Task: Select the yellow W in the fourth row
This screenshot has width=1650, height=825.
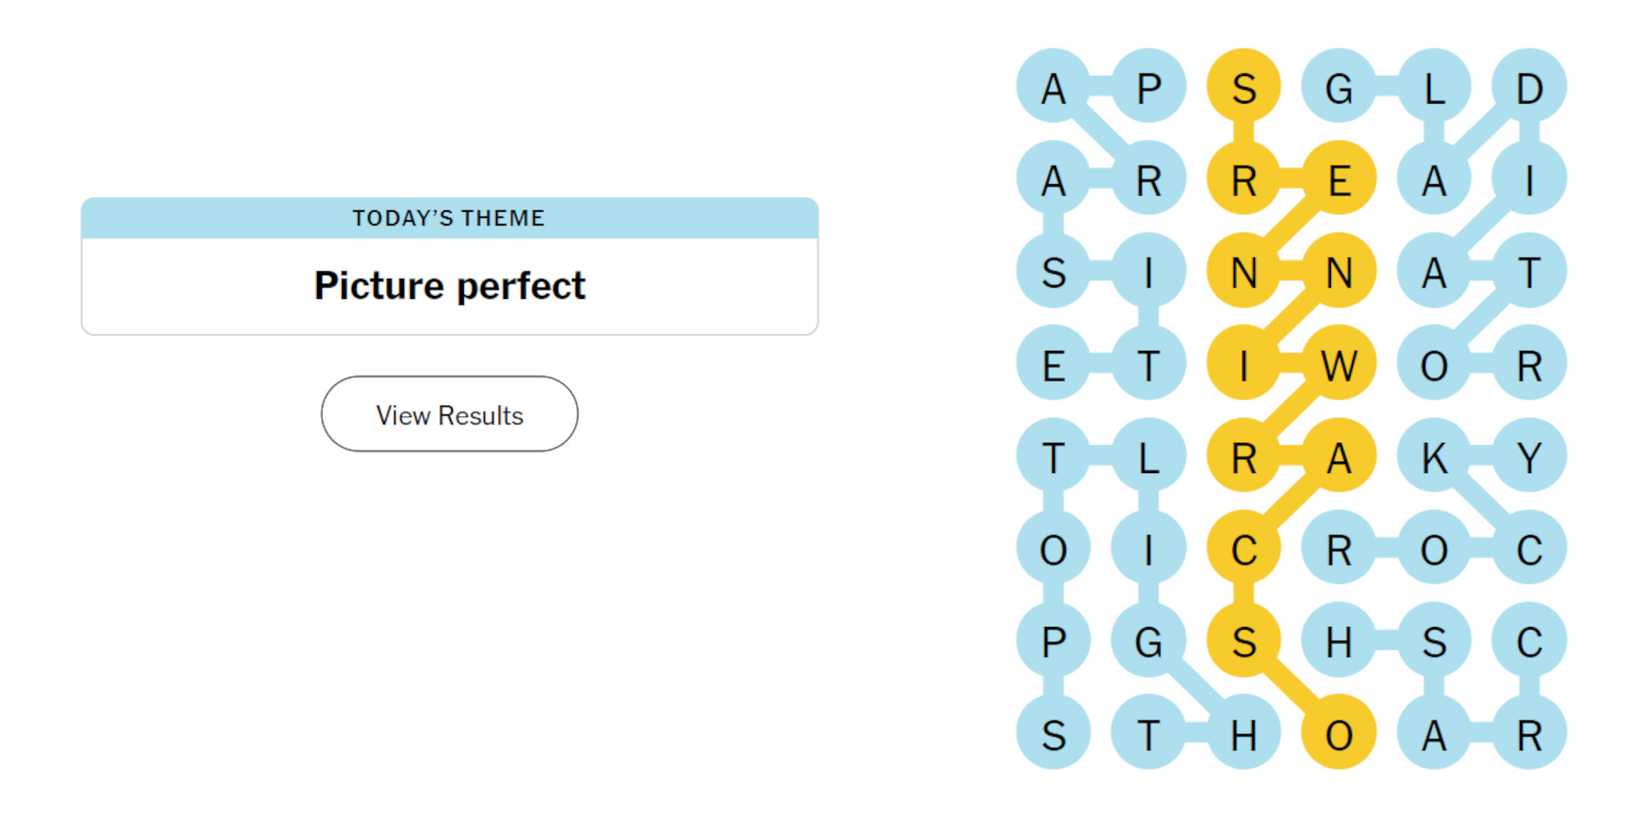Action: (x=1340, y=365)
